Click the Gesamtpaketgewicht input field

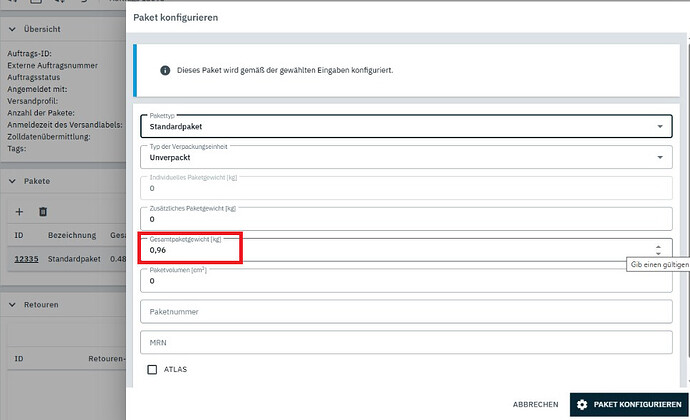pos(406,250)
